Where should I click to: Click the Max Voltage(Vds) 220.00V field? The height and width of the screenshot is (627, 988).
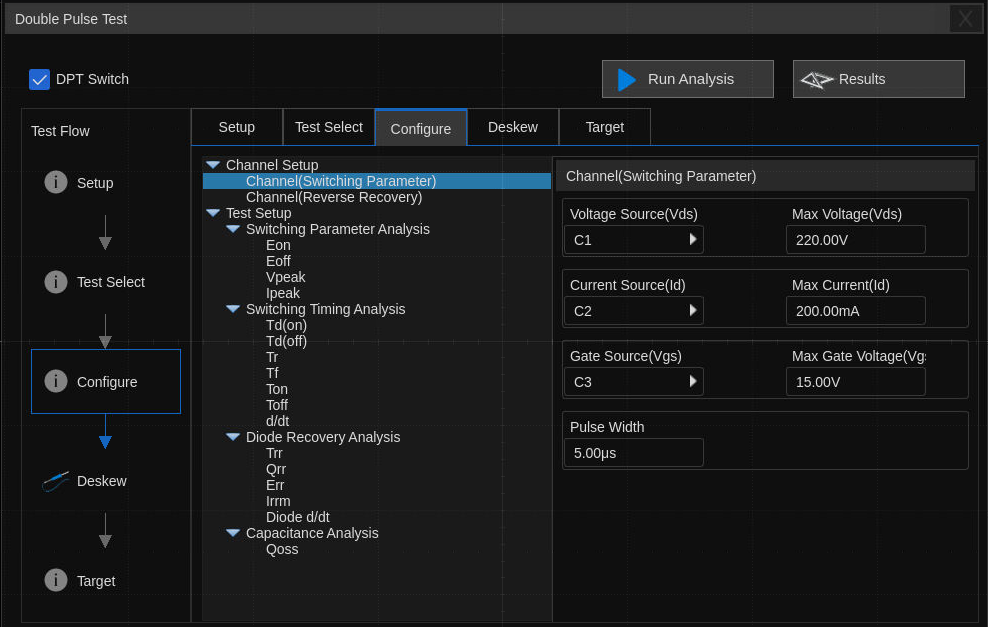[x=855, y=240]
